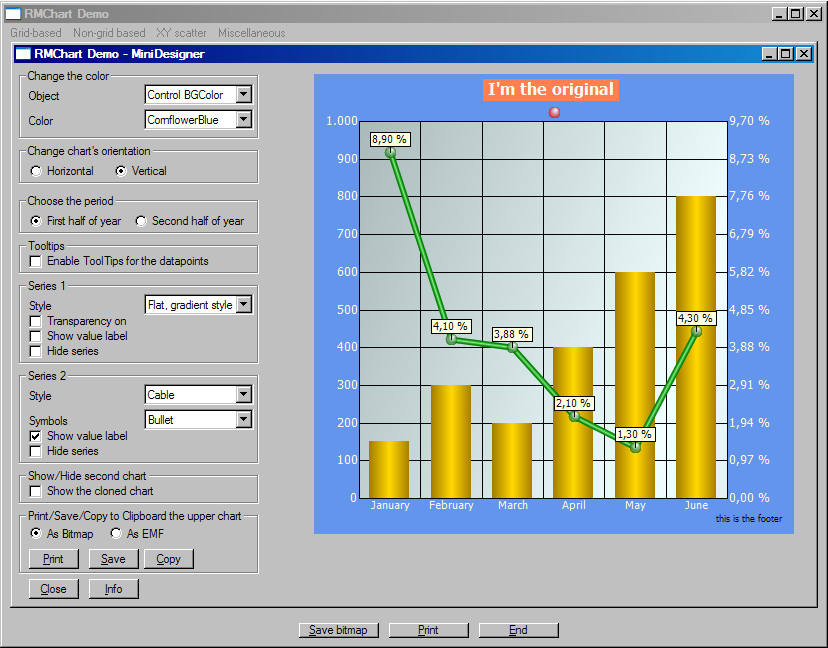Image resolution: width=828 pixels, height=648 pixels.
Task: Click the January gold bar
Action: (389, 469)
